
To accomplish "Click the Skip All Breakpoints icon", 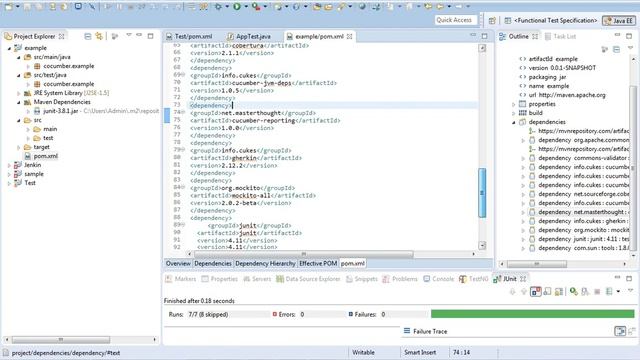I will click(92, 6).
